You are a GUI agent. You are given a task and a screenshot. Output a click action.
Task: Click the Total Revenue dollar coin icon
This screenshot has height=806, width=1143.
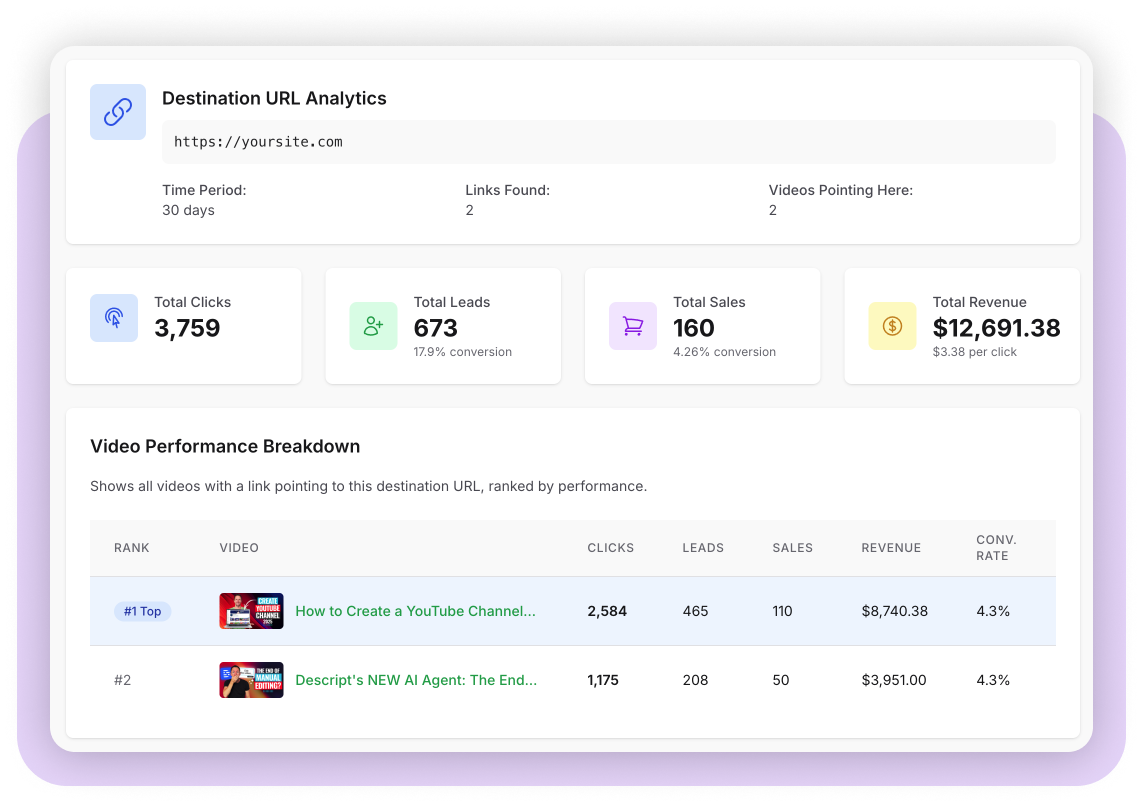(892, 326)
